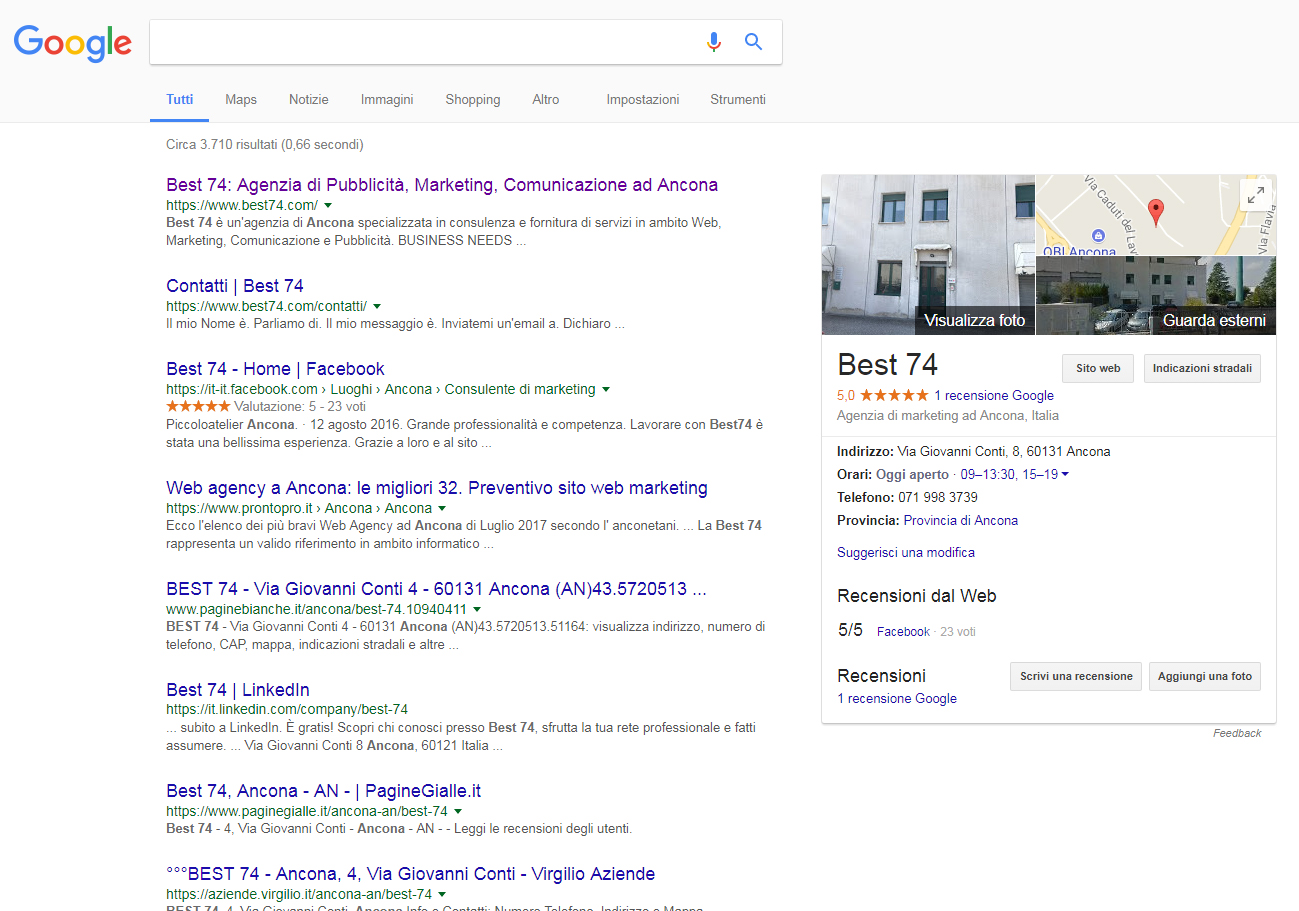
Task: Open dropdown arrow next to best74.com URL
Action: [x=328, y=205]
